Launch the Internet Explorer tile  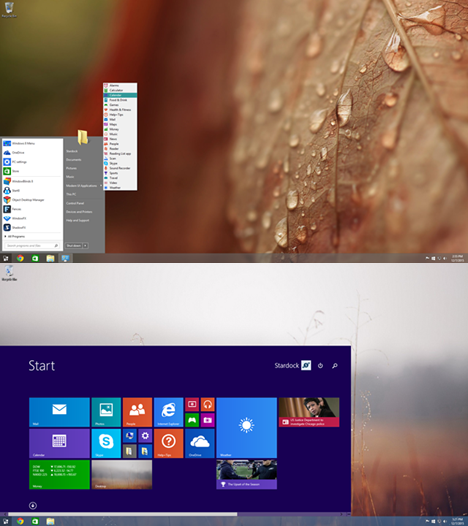168,412
